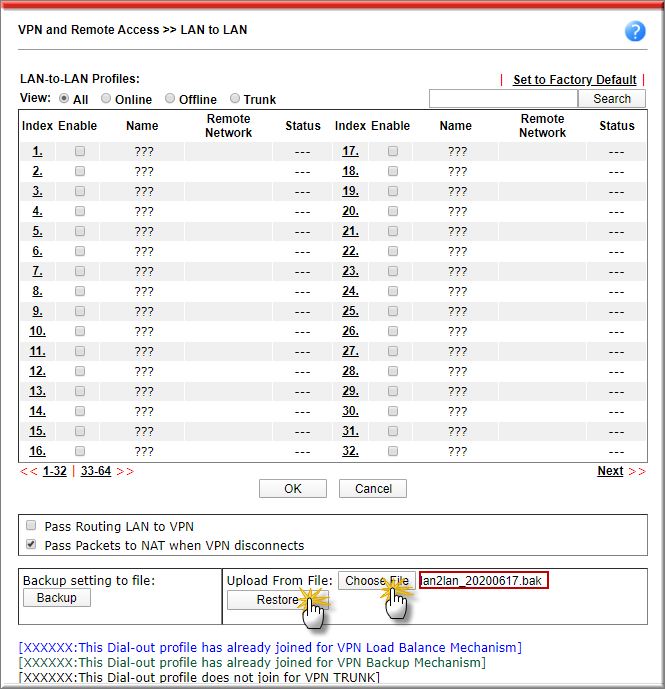
Task: Open profile index 16 link
Action: [37, 451]
